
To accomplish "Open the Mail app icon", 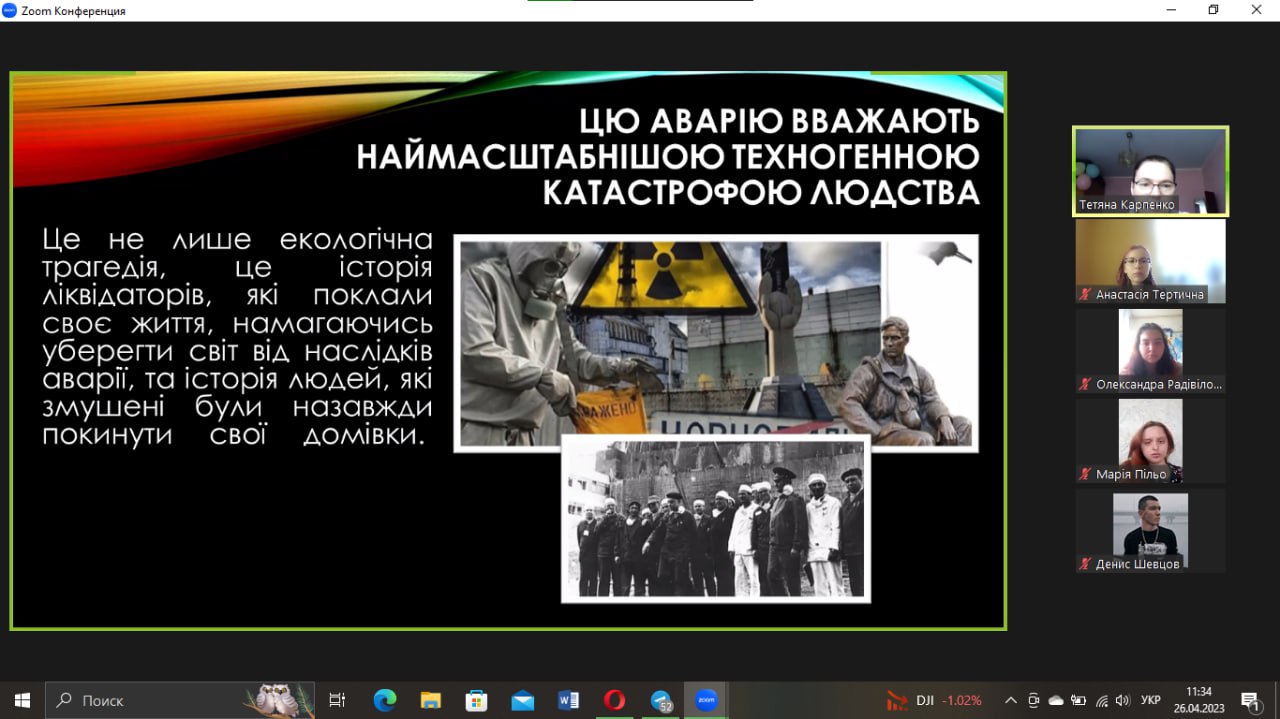I will click(x=522, y=700).
